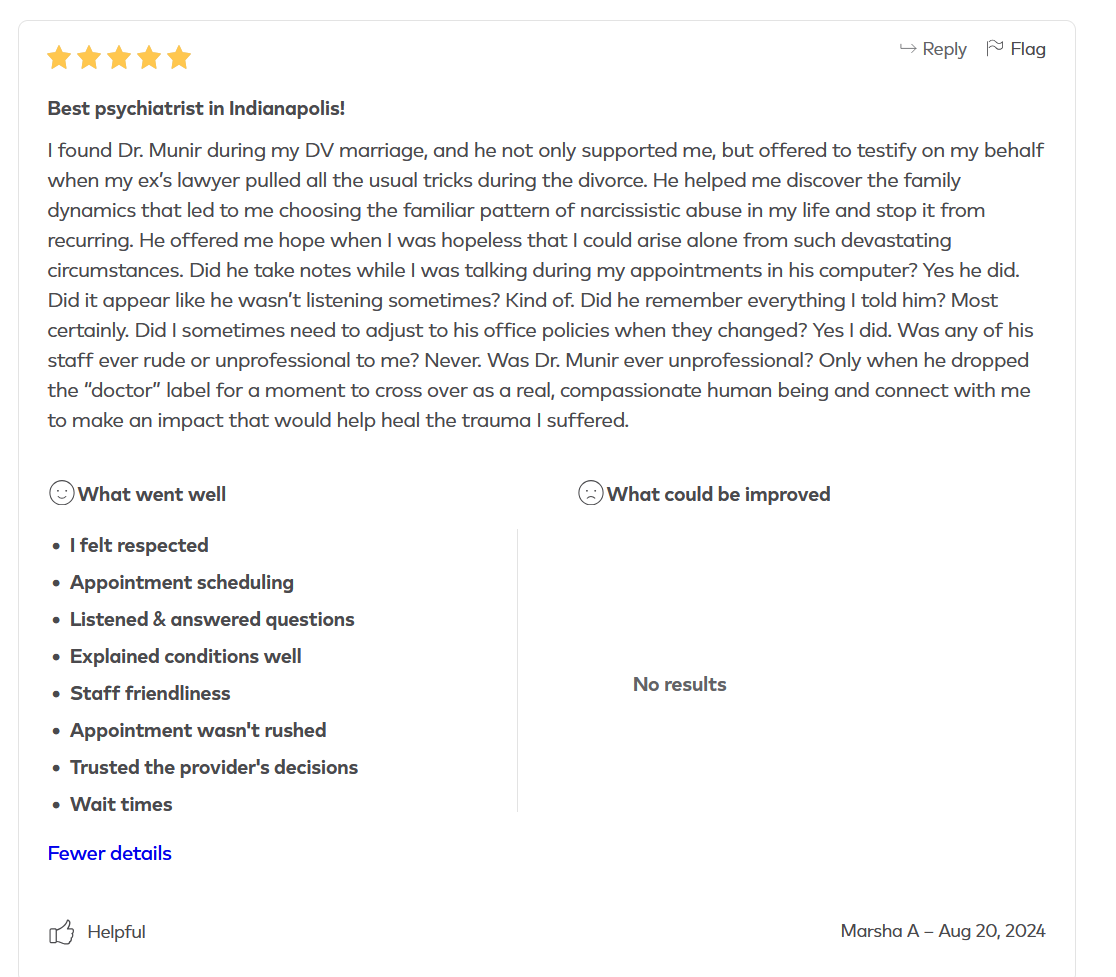Screen dimensions: 1116x977
Task: Click the reply arrow icon
Action: pyautogui.click(x=908, y=49)
